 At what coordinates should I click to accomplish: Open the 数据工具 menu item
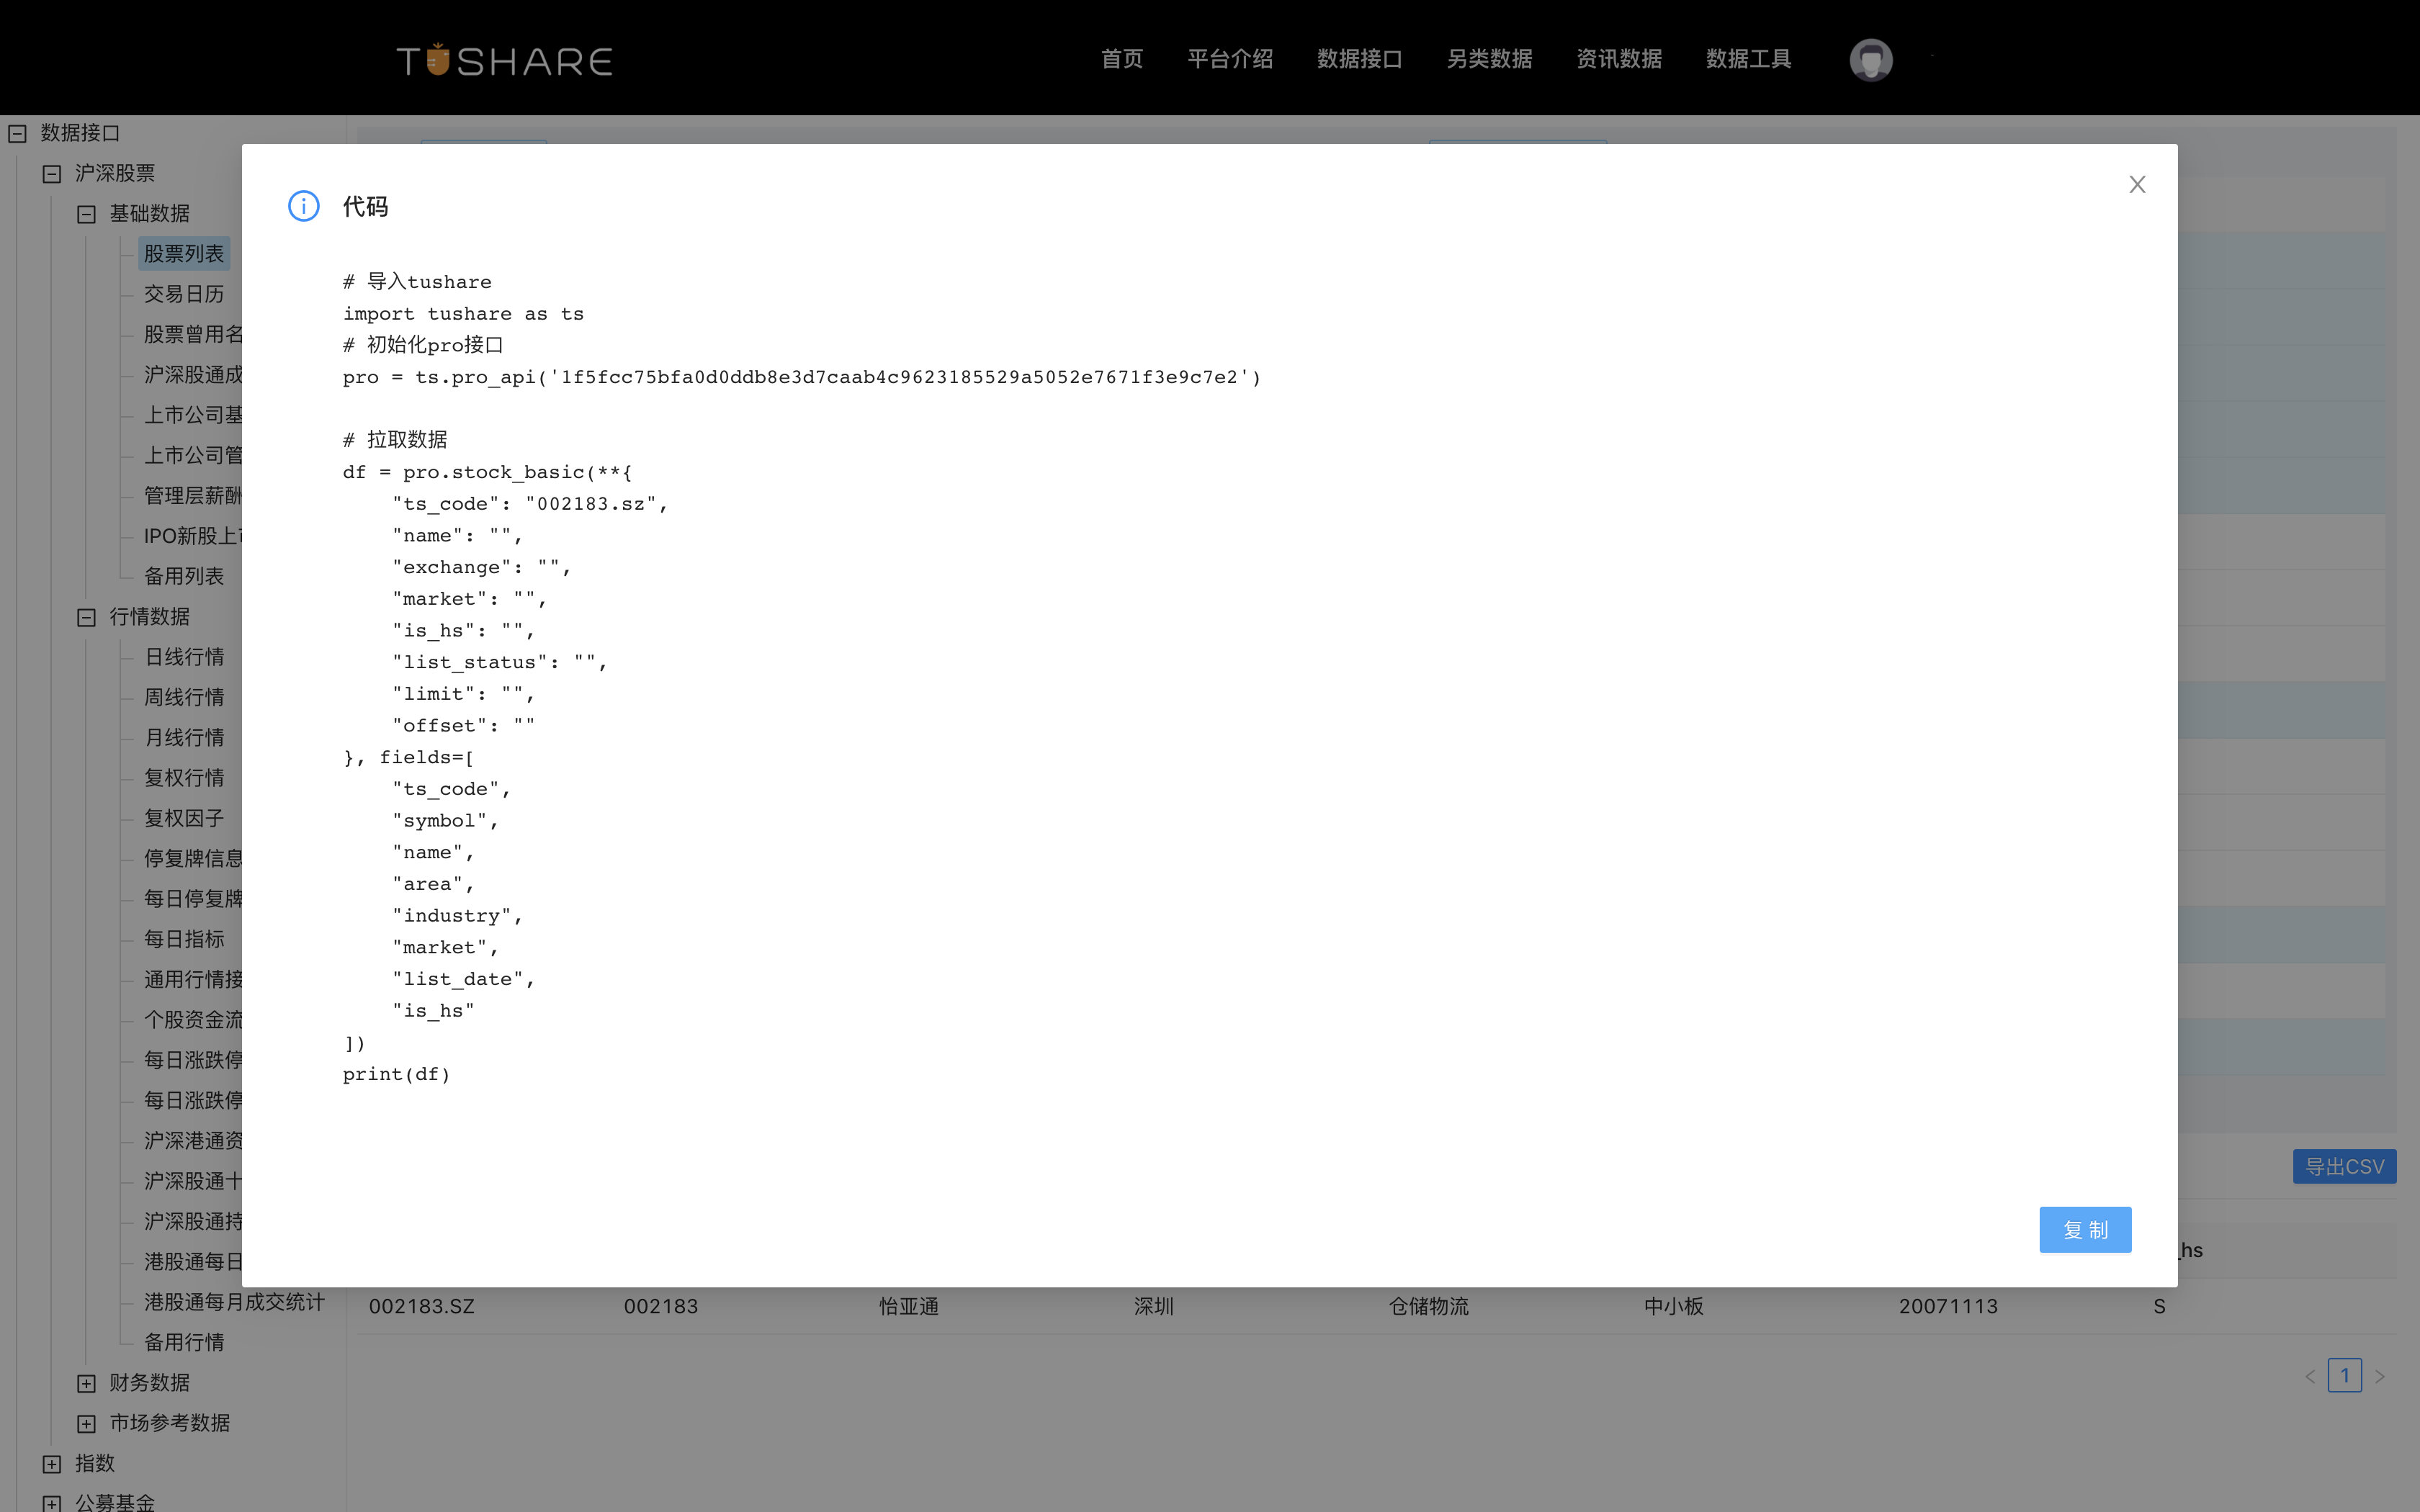coord(1747,59)
